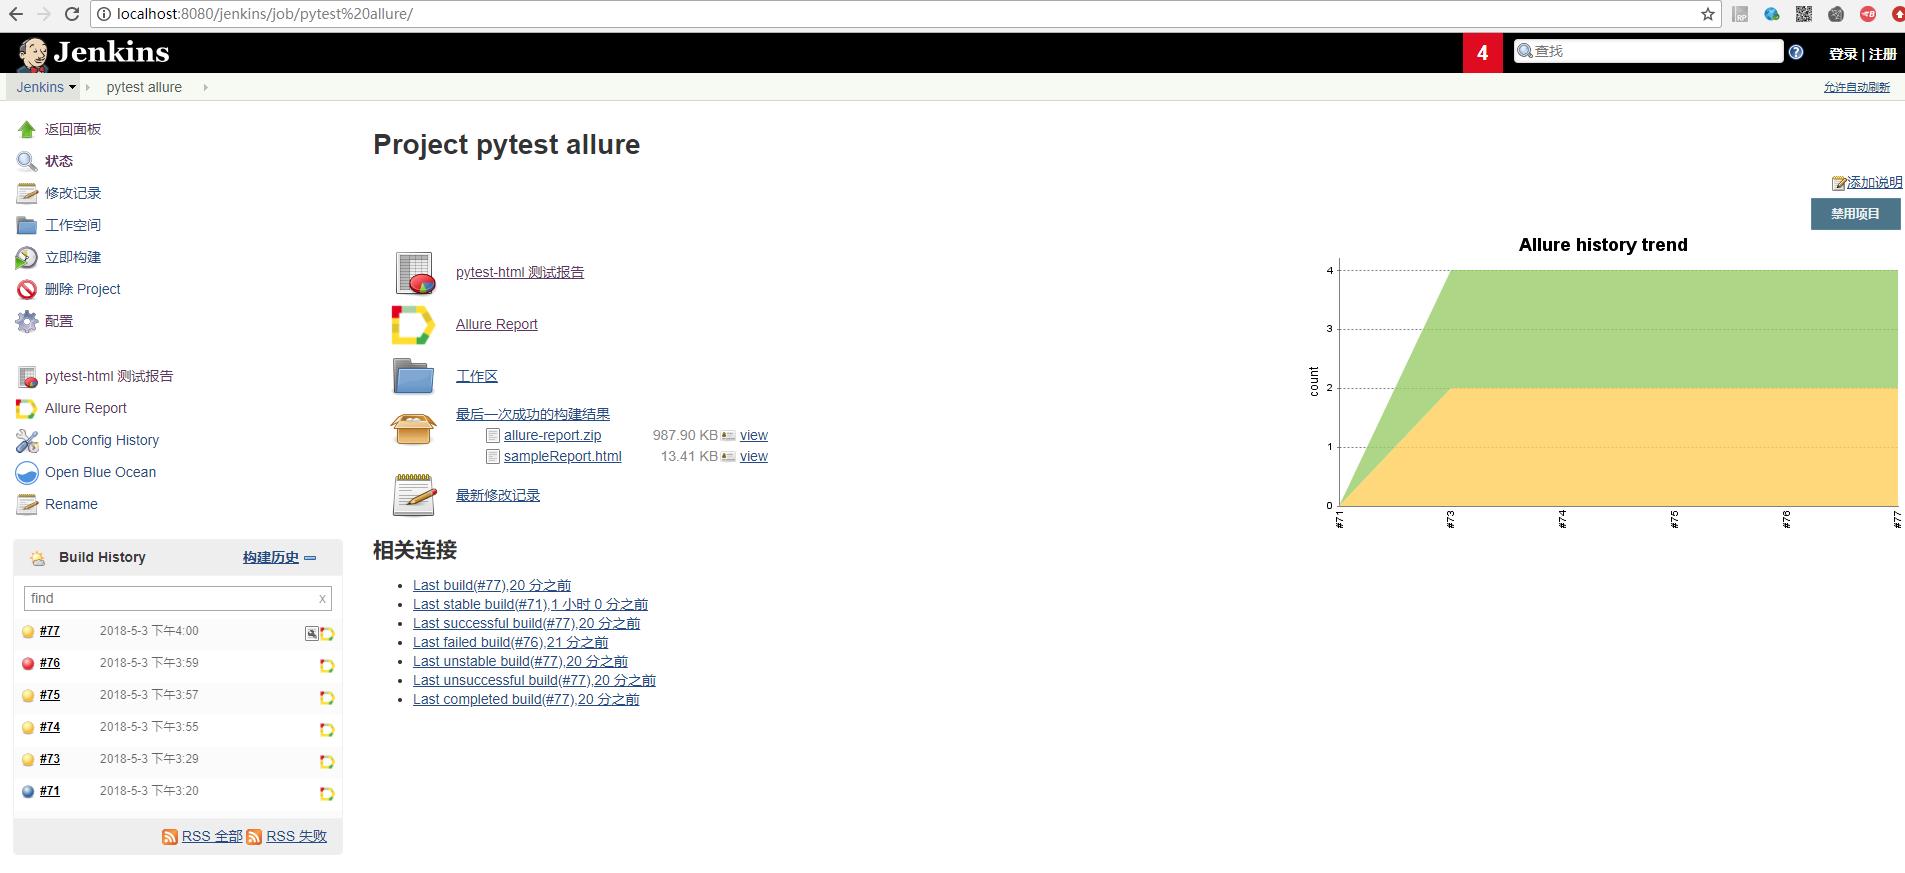This screenshot has width=1905, height=873.
Task: Focus the 查找 search box
Action: pos(1648,51)
